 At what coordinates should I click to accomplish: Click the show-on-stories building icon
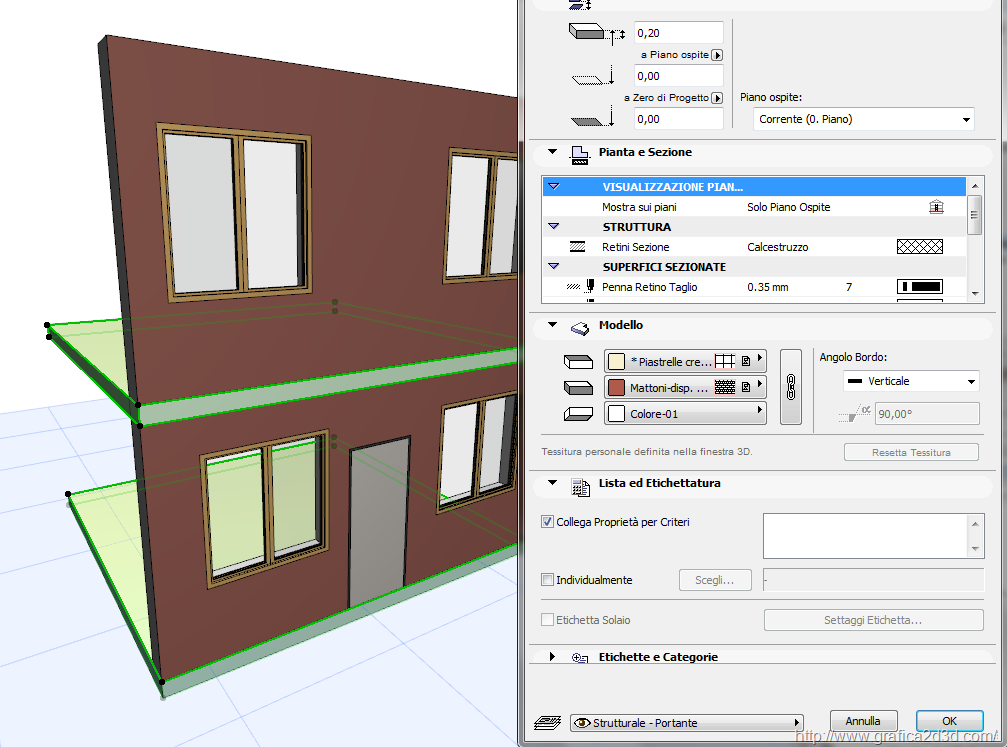pyautogui.click(x=936, y=207)
